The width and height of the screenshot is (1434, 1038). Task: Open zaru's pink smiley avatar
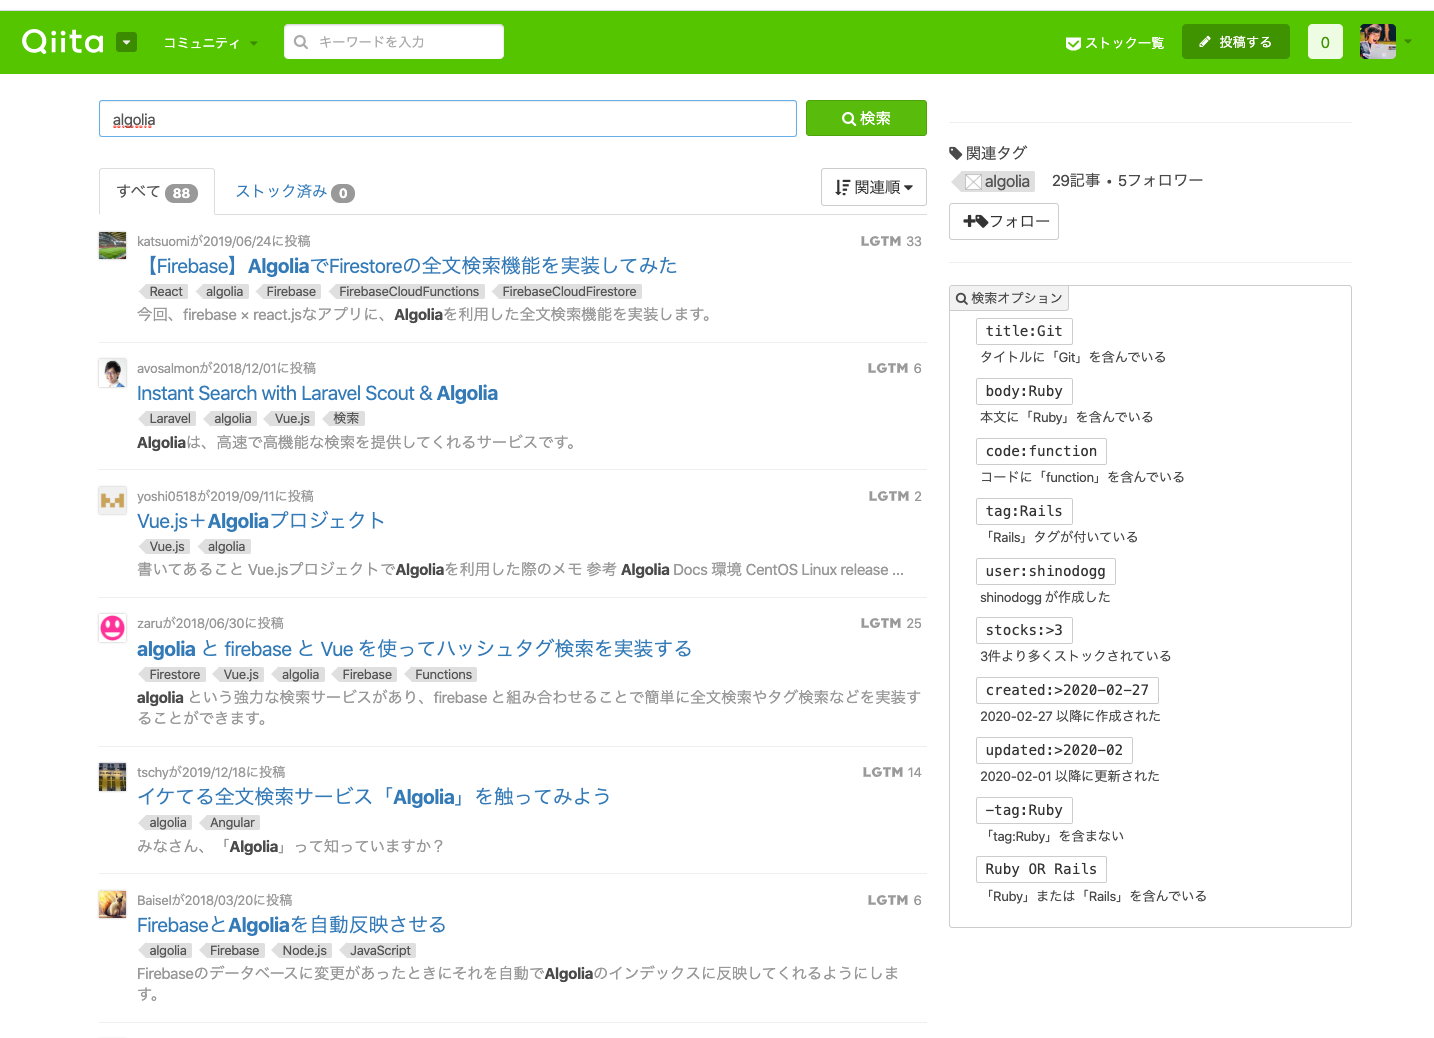pos(112,628)
